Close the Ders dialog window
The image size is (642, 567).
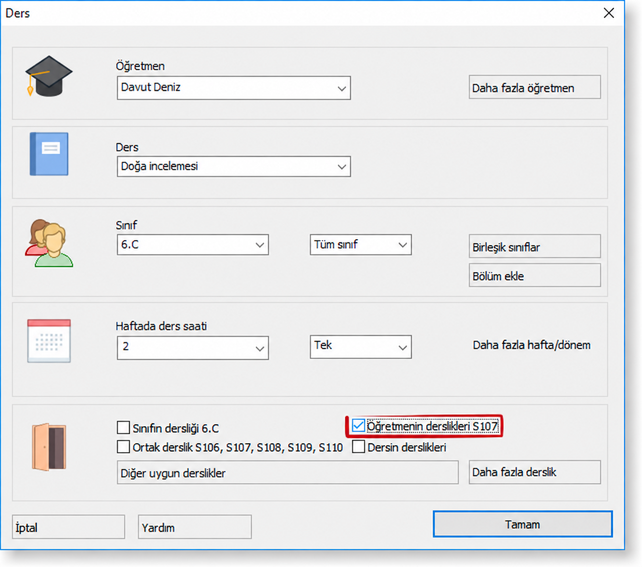(x=609, y=13)
